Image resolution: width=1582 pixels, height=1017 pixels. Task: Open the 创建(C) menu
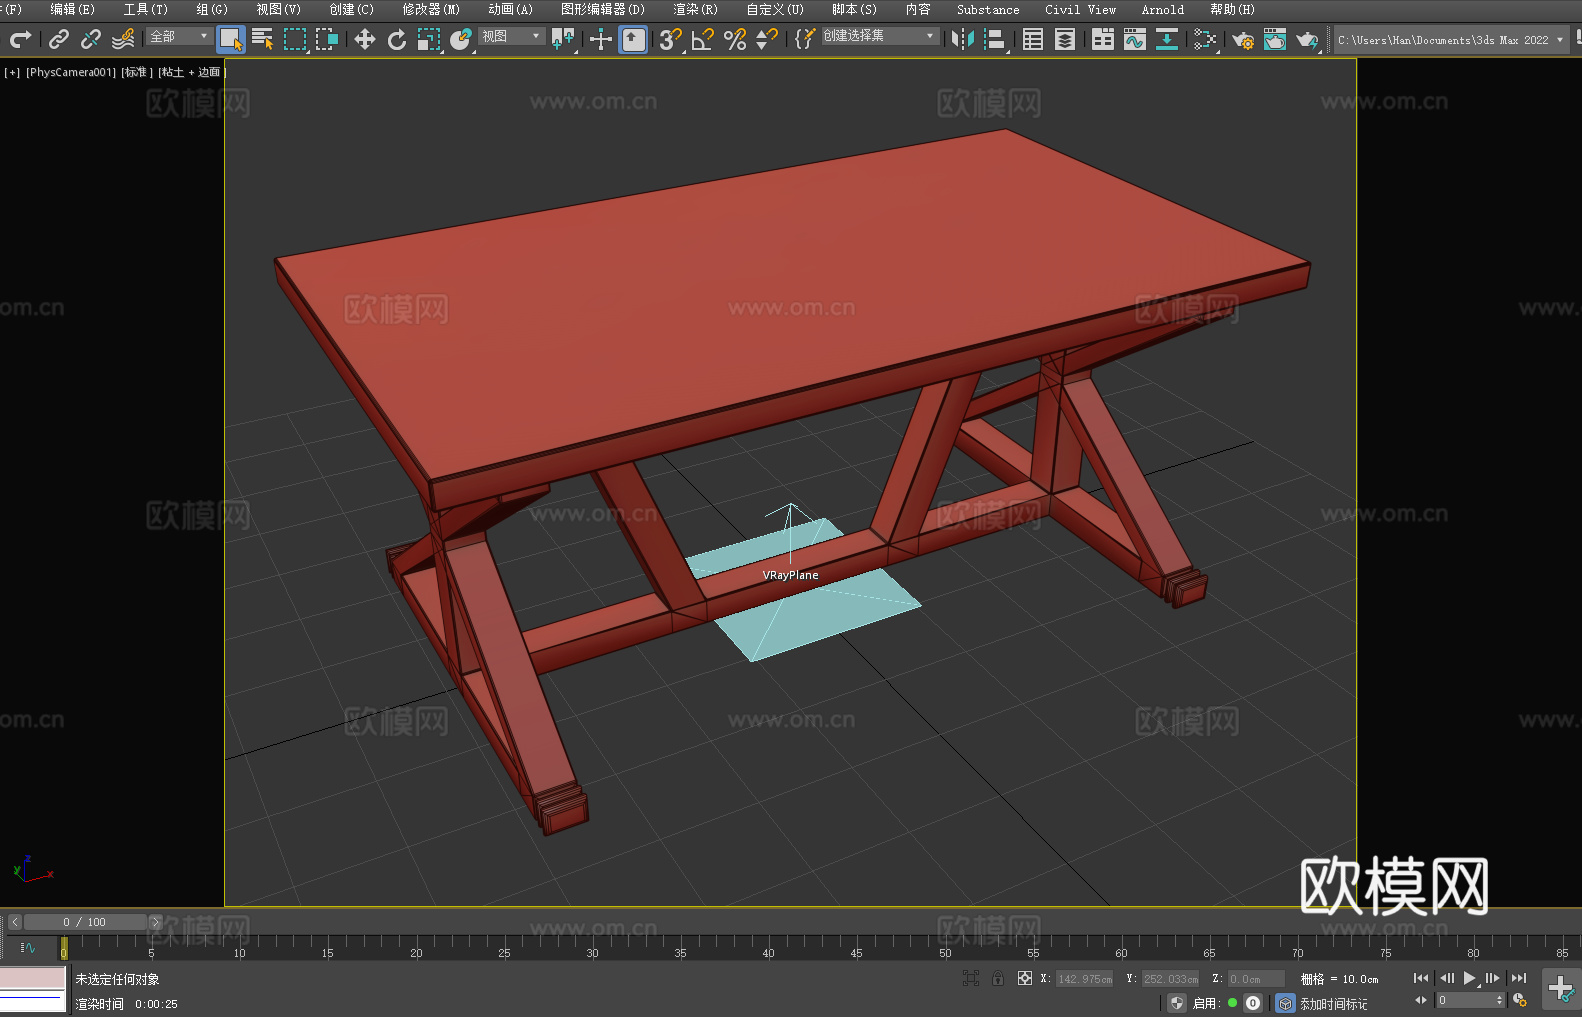[x=352, y=9]
